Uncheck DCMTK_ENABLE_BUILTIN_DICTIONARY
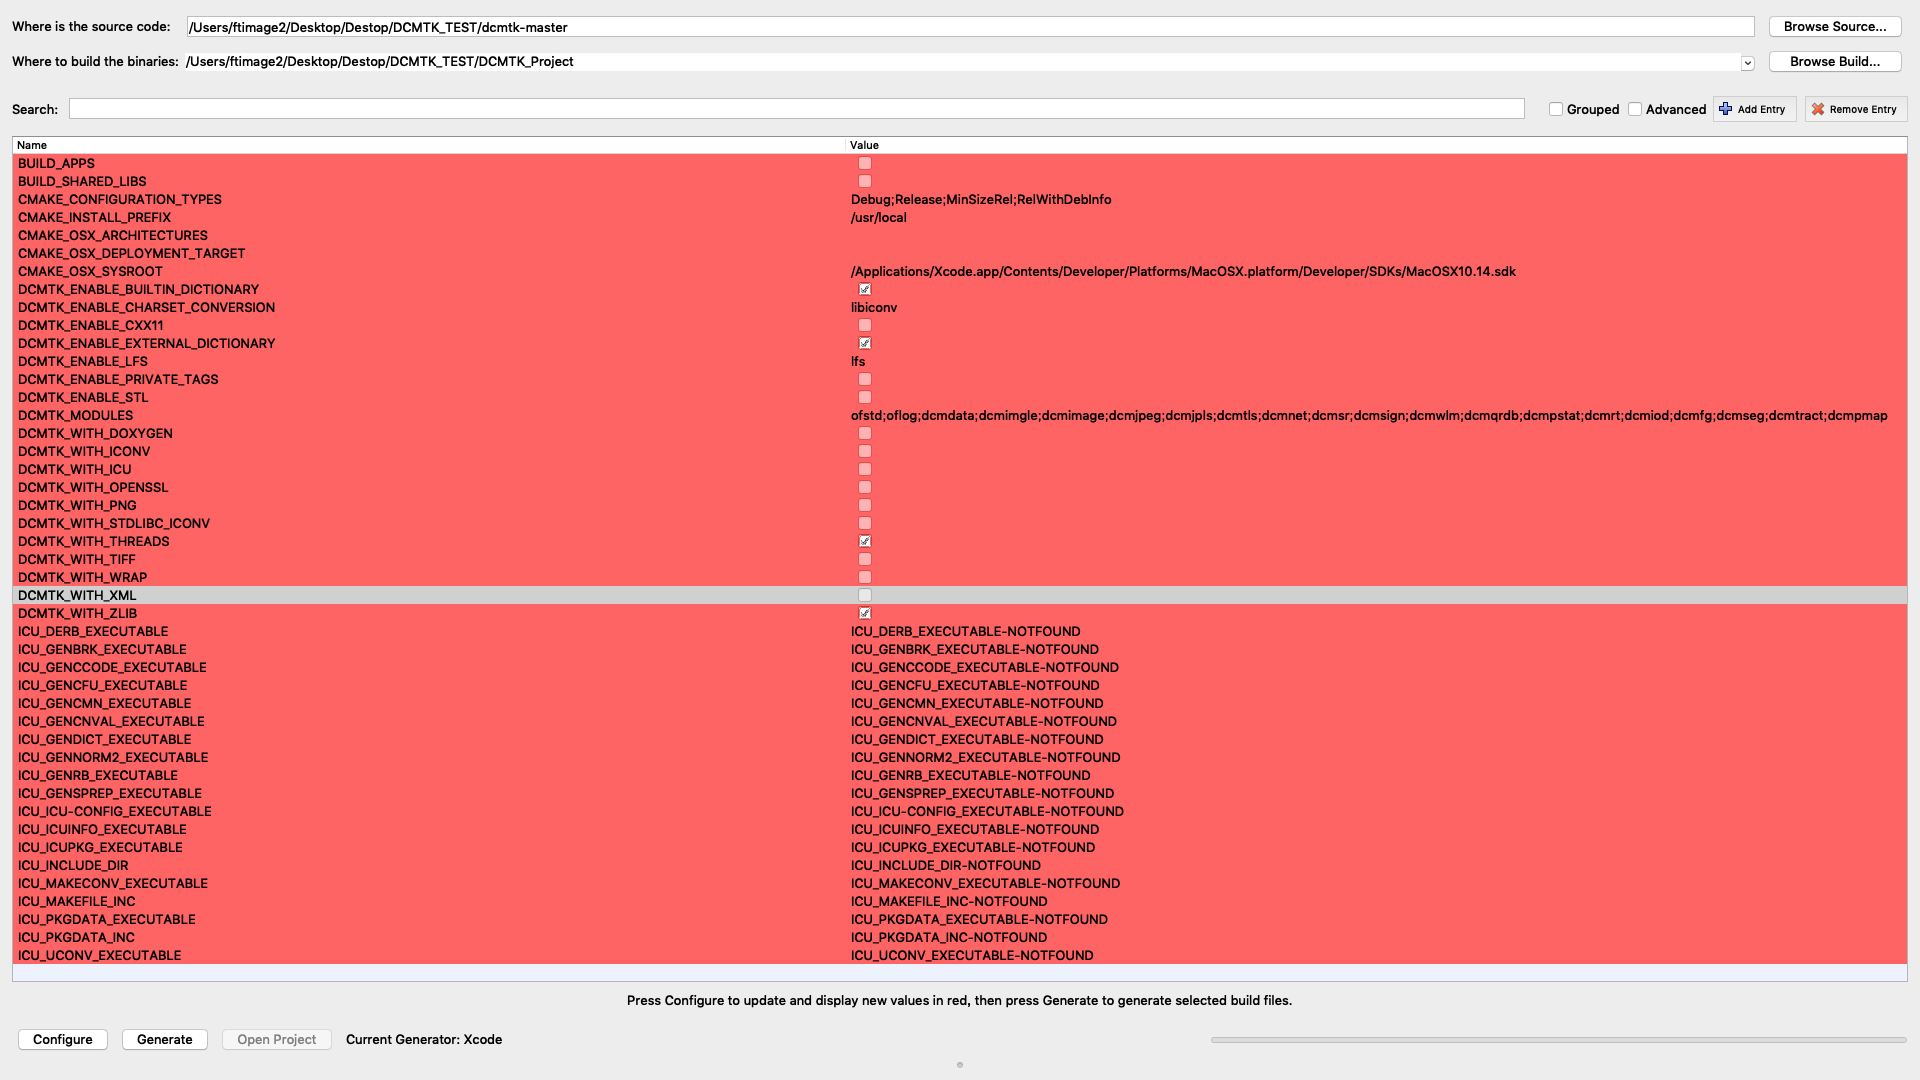This screenshot has width=1920, height=1080. tap(865, 289)
